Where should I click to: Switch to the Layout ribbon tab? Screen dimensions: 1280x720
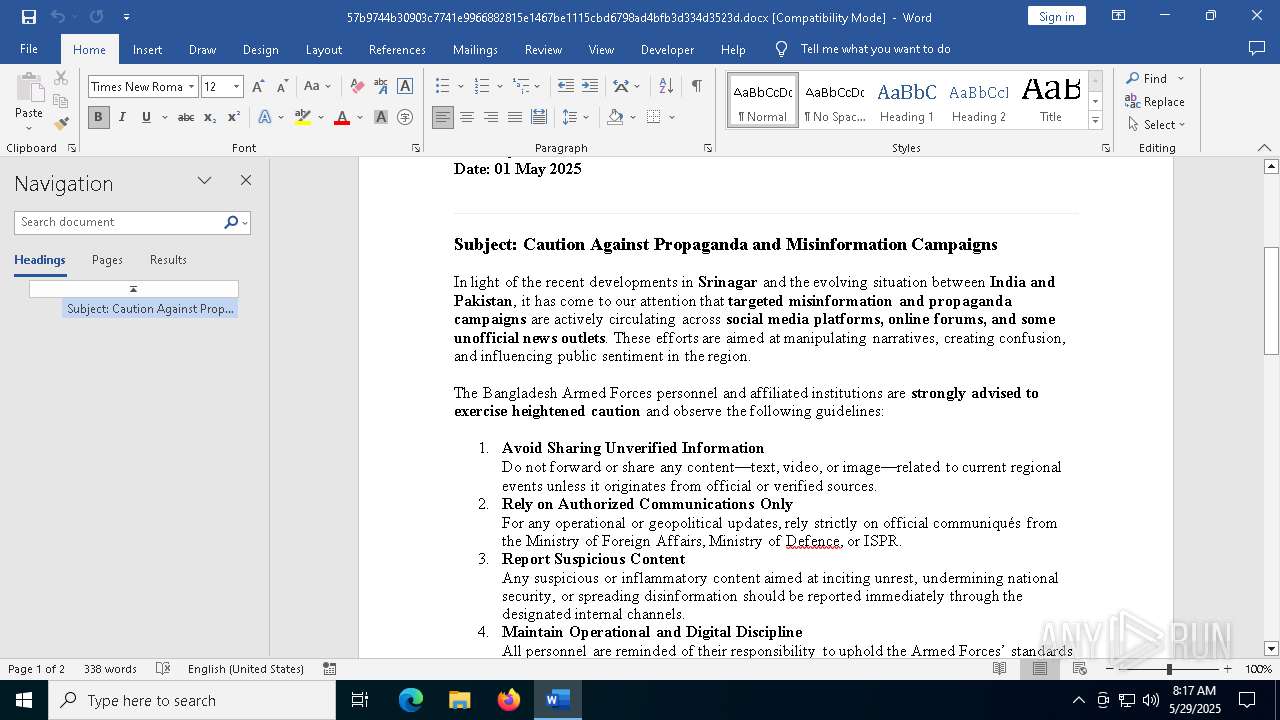(x=323, y=49)
